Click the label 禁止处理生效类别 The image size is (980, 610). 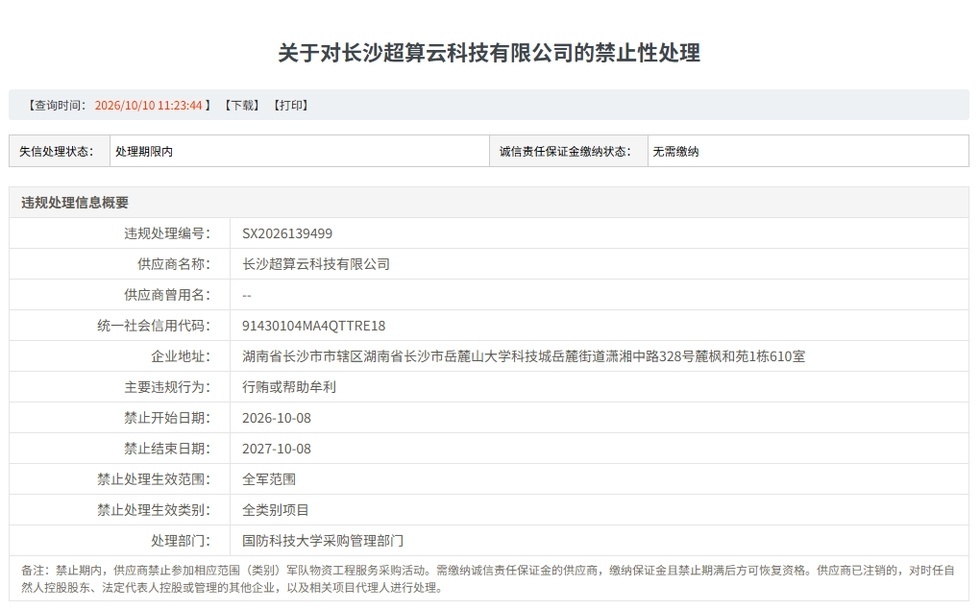click(154, 510)
